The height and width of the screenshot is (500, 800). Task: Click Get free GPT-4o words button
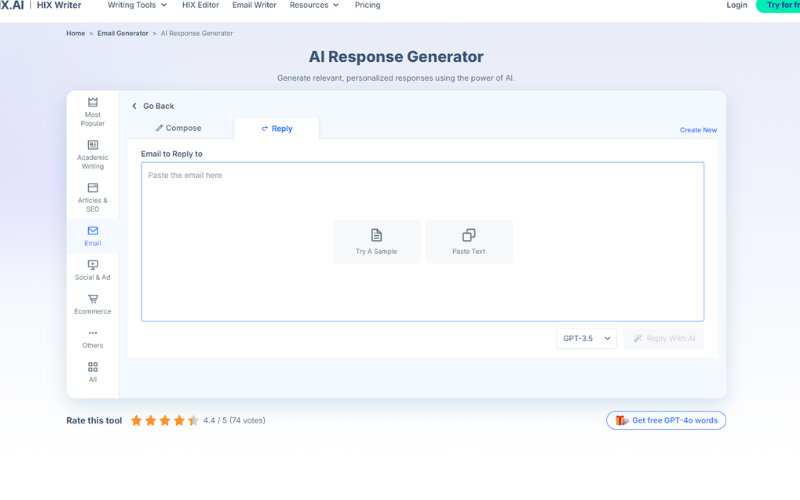[x=666, y=420]
